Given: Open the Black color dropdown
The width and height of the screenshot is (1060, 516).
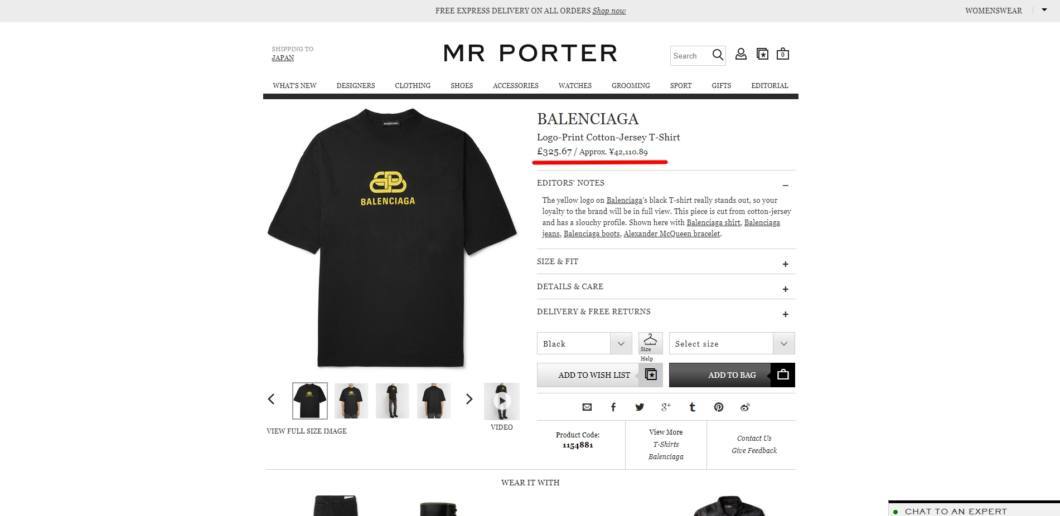Looking at the screenshot, I should (x=584, y=344).
